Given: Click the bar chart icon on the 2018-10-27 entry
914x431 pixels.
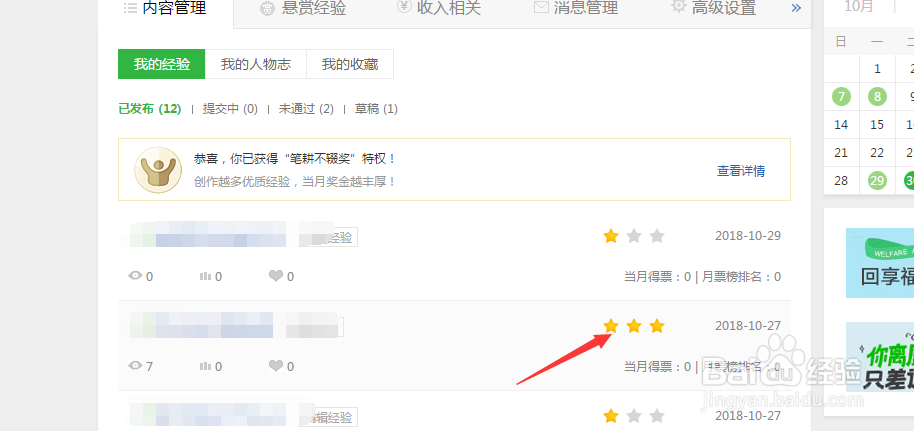Looking at the screenshot, I should click(x=205, y=366).
